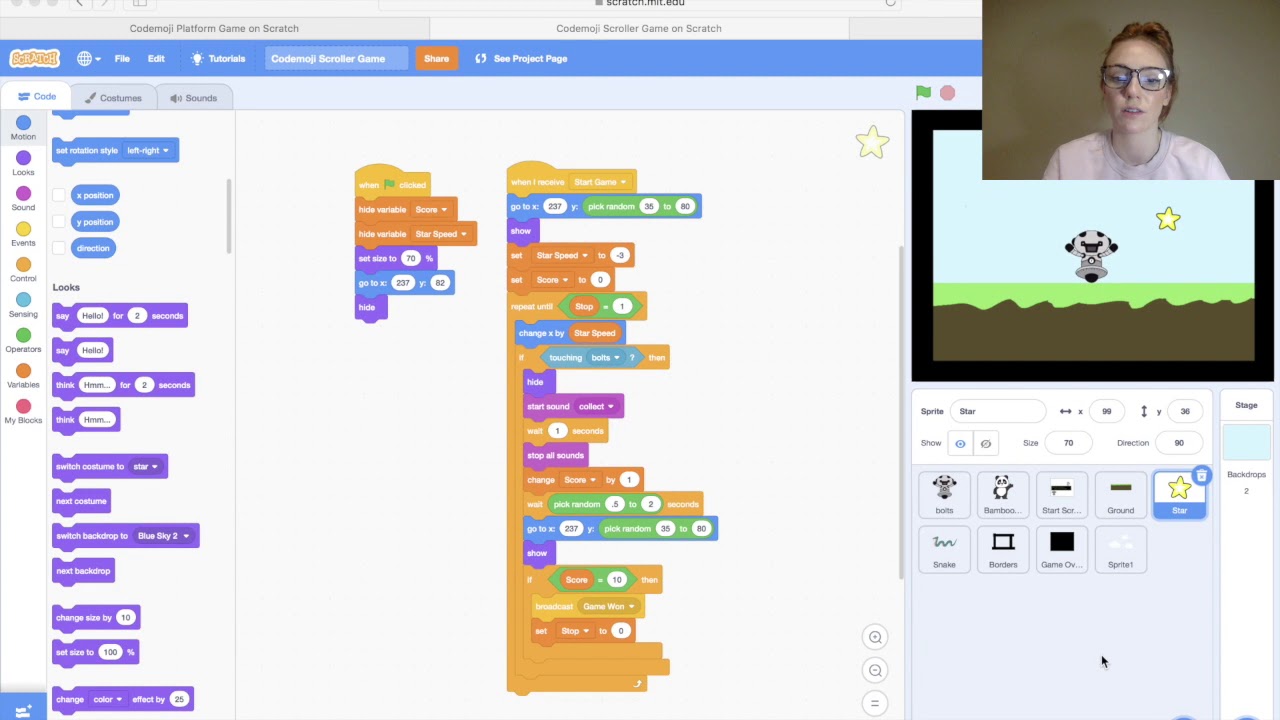This screenshot has width=1280, height=720.
Task: Delete the Star sprite with trash icon
Action: pyautogui.click(x=1202, y=476)
